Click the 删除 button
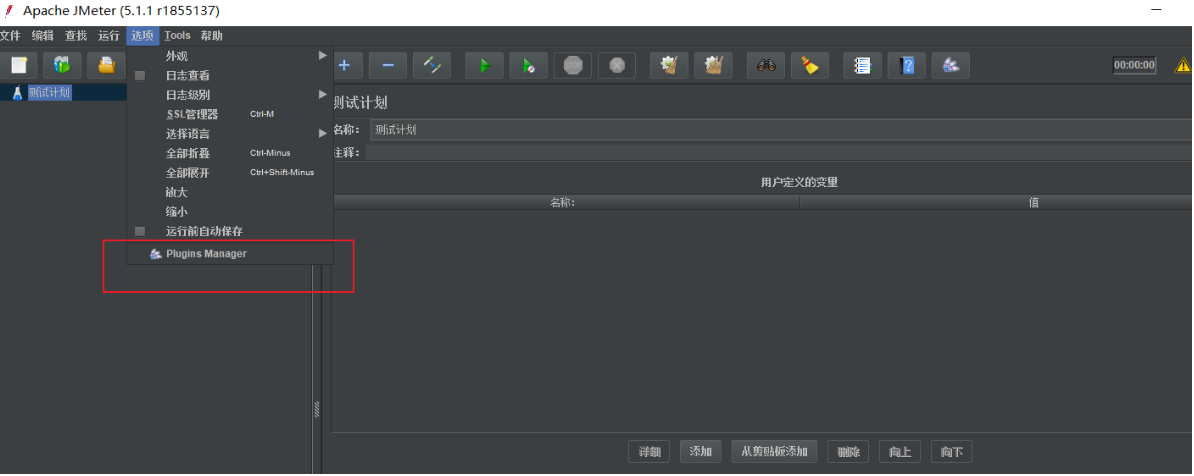The image size is (1194, 476). [x=848, y=452]
